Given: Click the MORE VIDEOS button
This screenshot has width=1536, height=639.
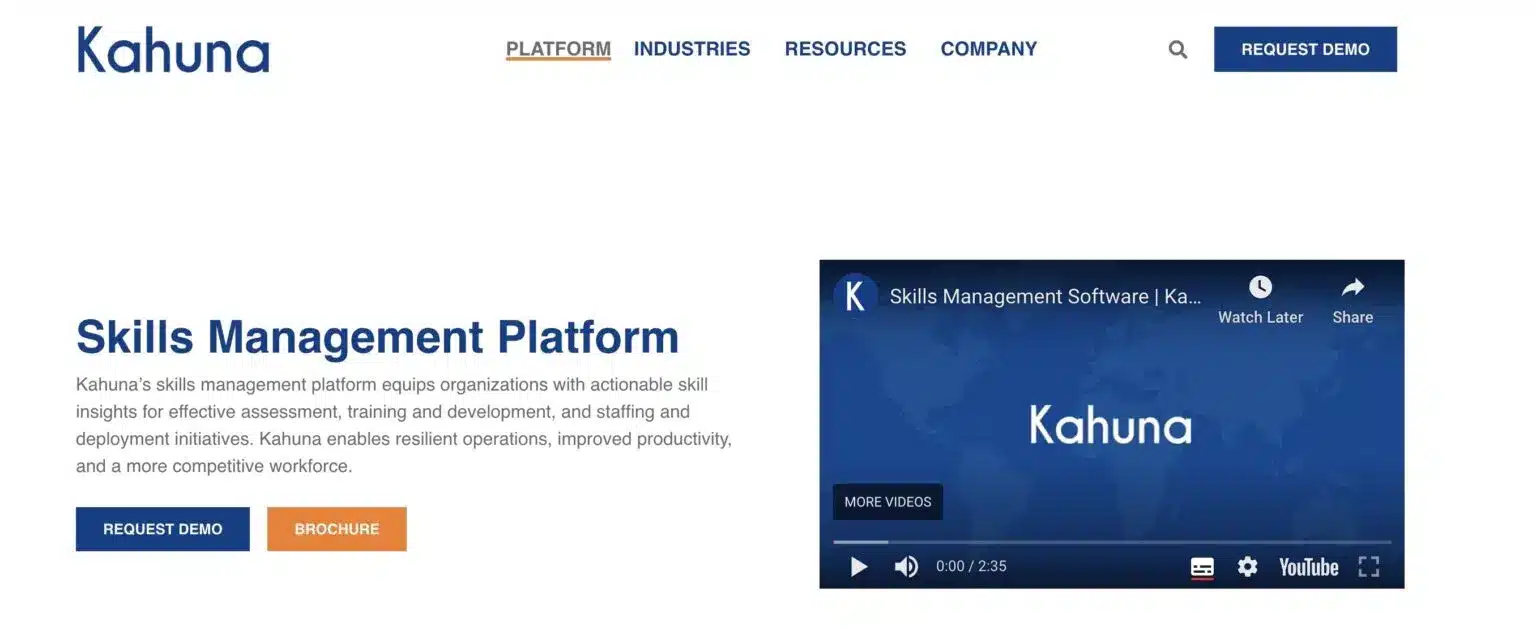Looking at the screenshot, I should pyautogui.click(x=888, y=502).
